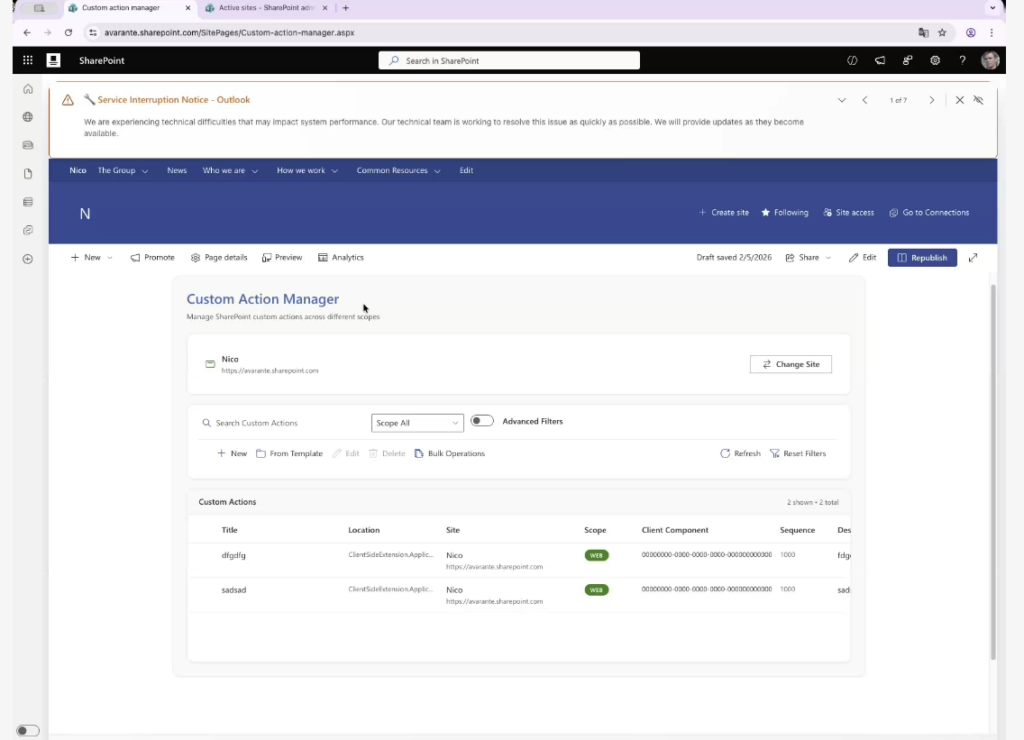Click the Republish button
Screen dimensions: 1024x740
(922, 258)
